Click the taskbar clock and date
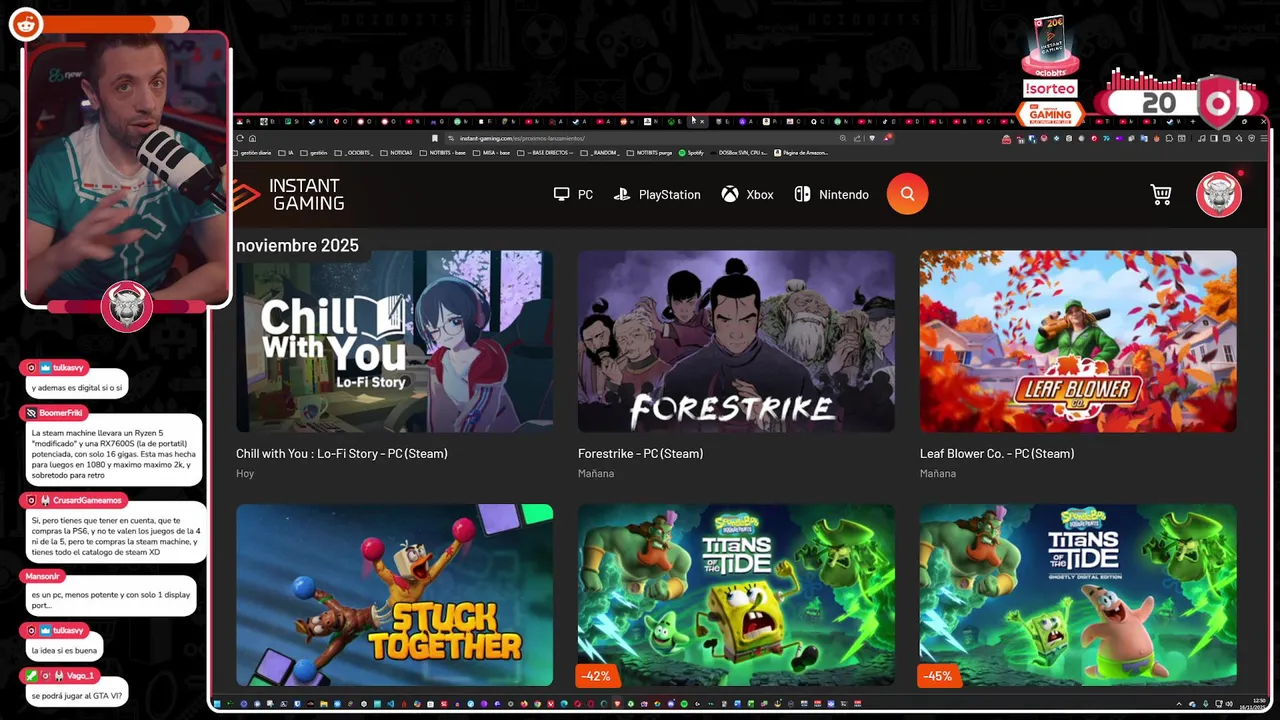The image size is (1280, 720). (1253, 704)
